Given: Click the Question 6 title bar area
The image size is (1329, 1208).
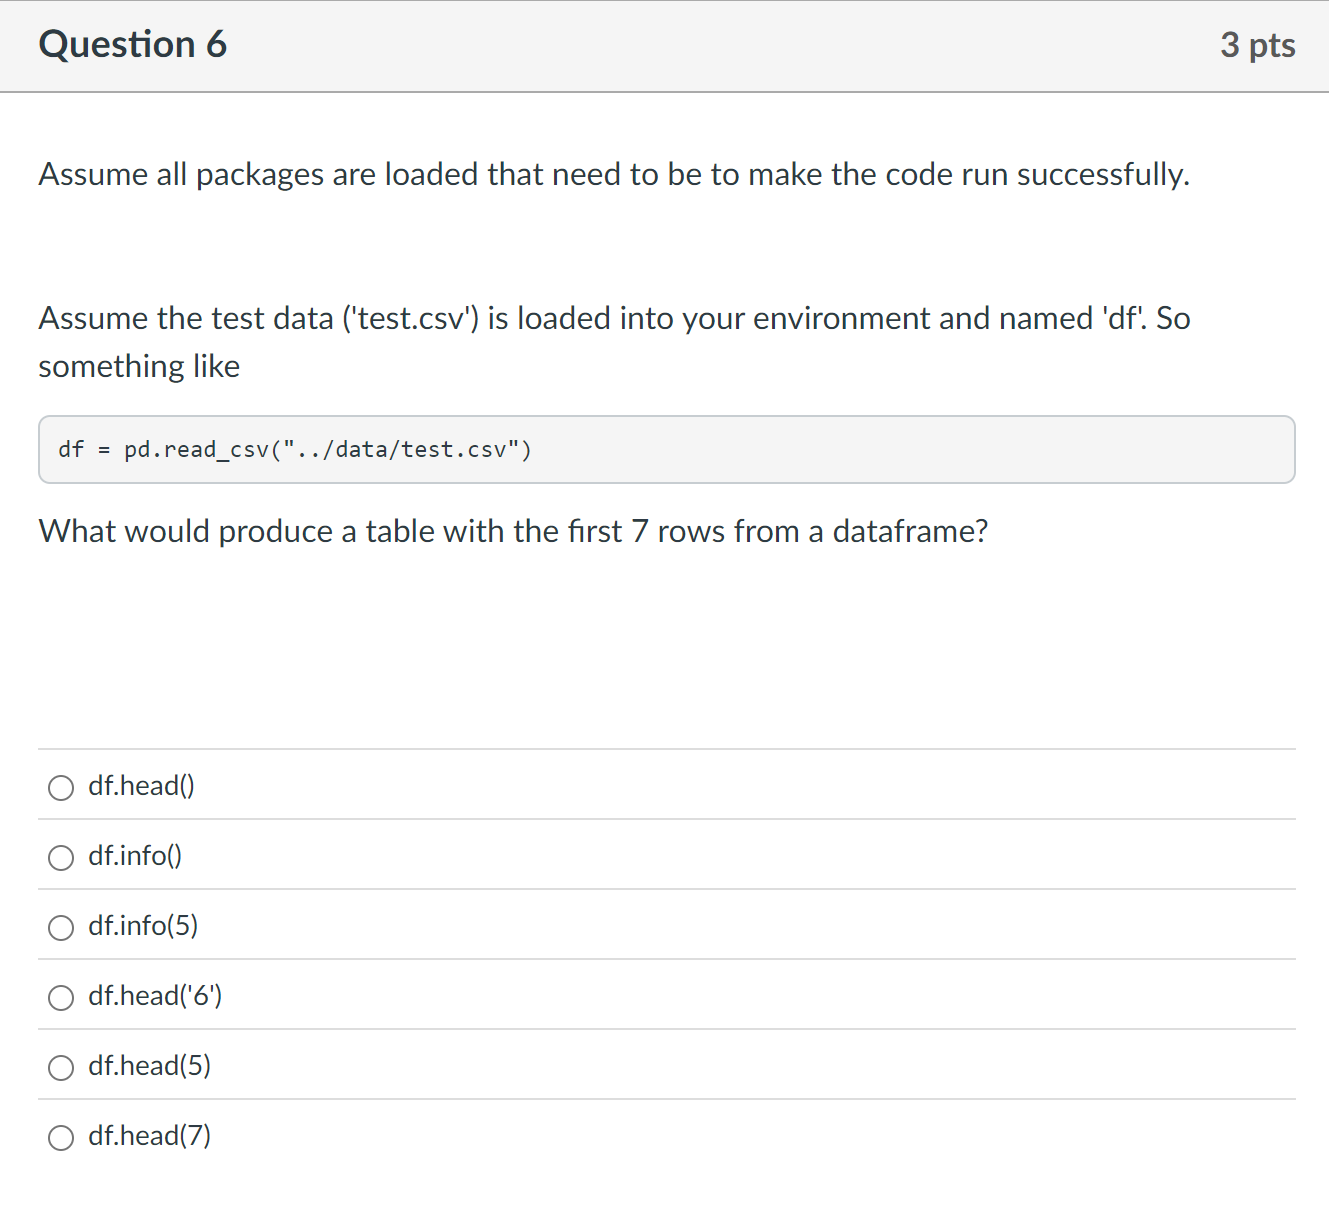Looking at the screenshot, I should pyautogui.click(x=664, y=46).
